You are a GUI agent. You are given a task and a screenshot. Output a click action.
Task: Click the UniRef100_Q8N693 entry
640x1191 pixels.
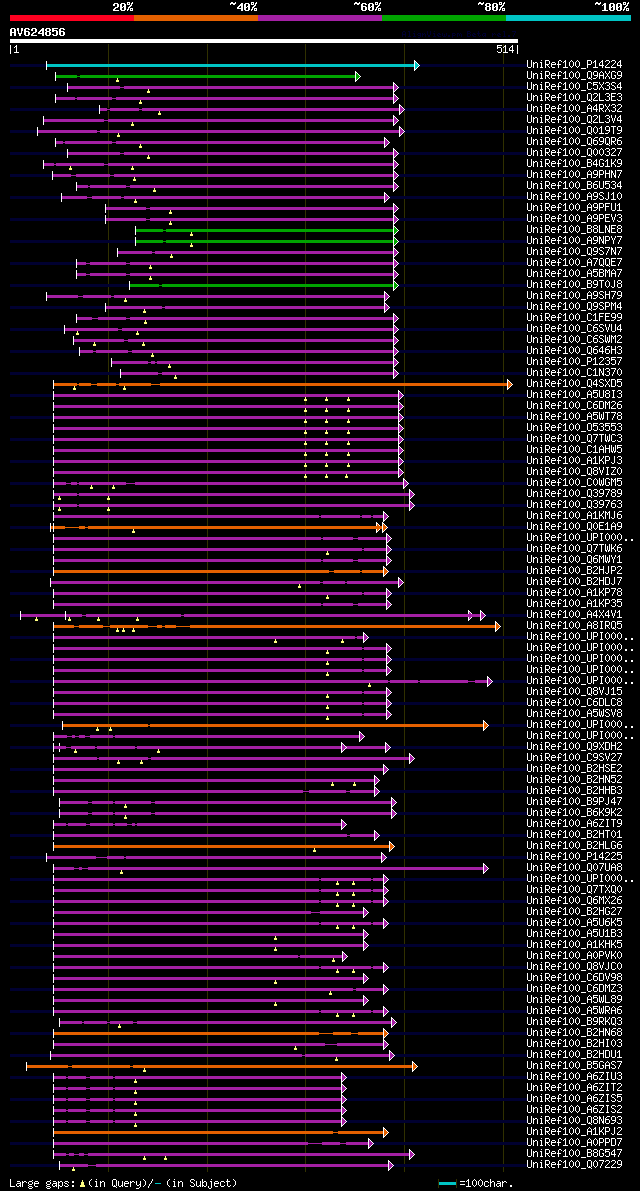tap(574, 1121)
